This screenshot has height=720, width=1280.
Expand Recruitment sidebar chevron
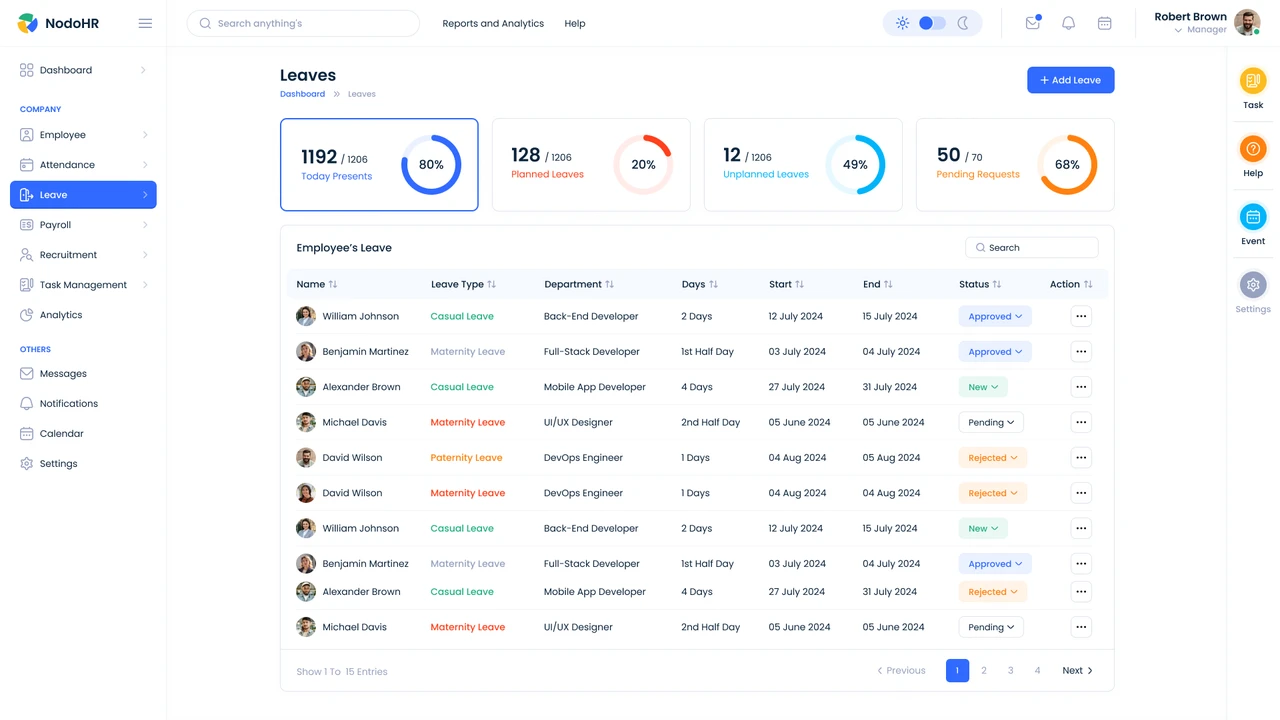tap(145, 255)
